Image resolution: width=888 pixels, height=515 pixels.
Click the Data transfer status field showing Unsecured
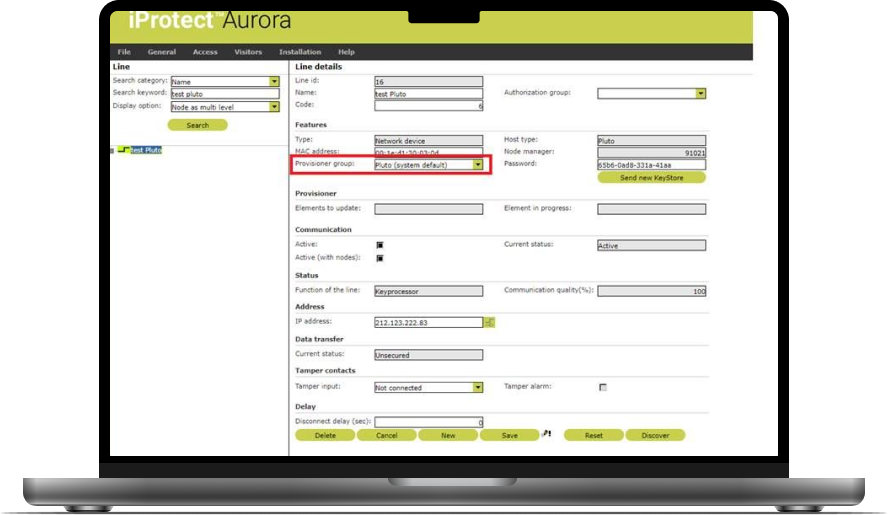pyautogui.click(x=429, y=355)
